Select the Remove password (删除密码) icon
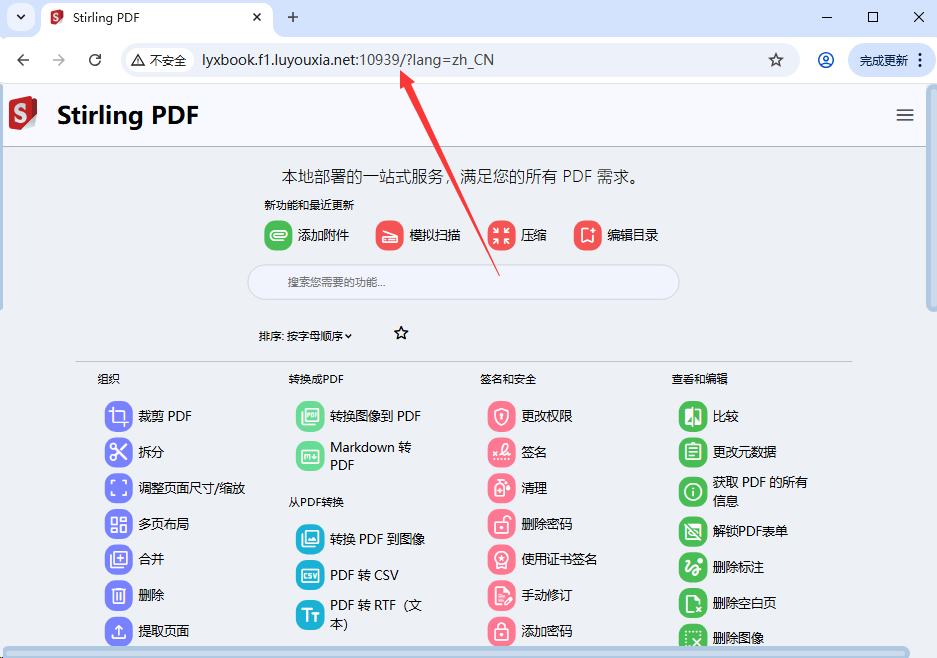The image size is (937, 658). click(501, 524)
